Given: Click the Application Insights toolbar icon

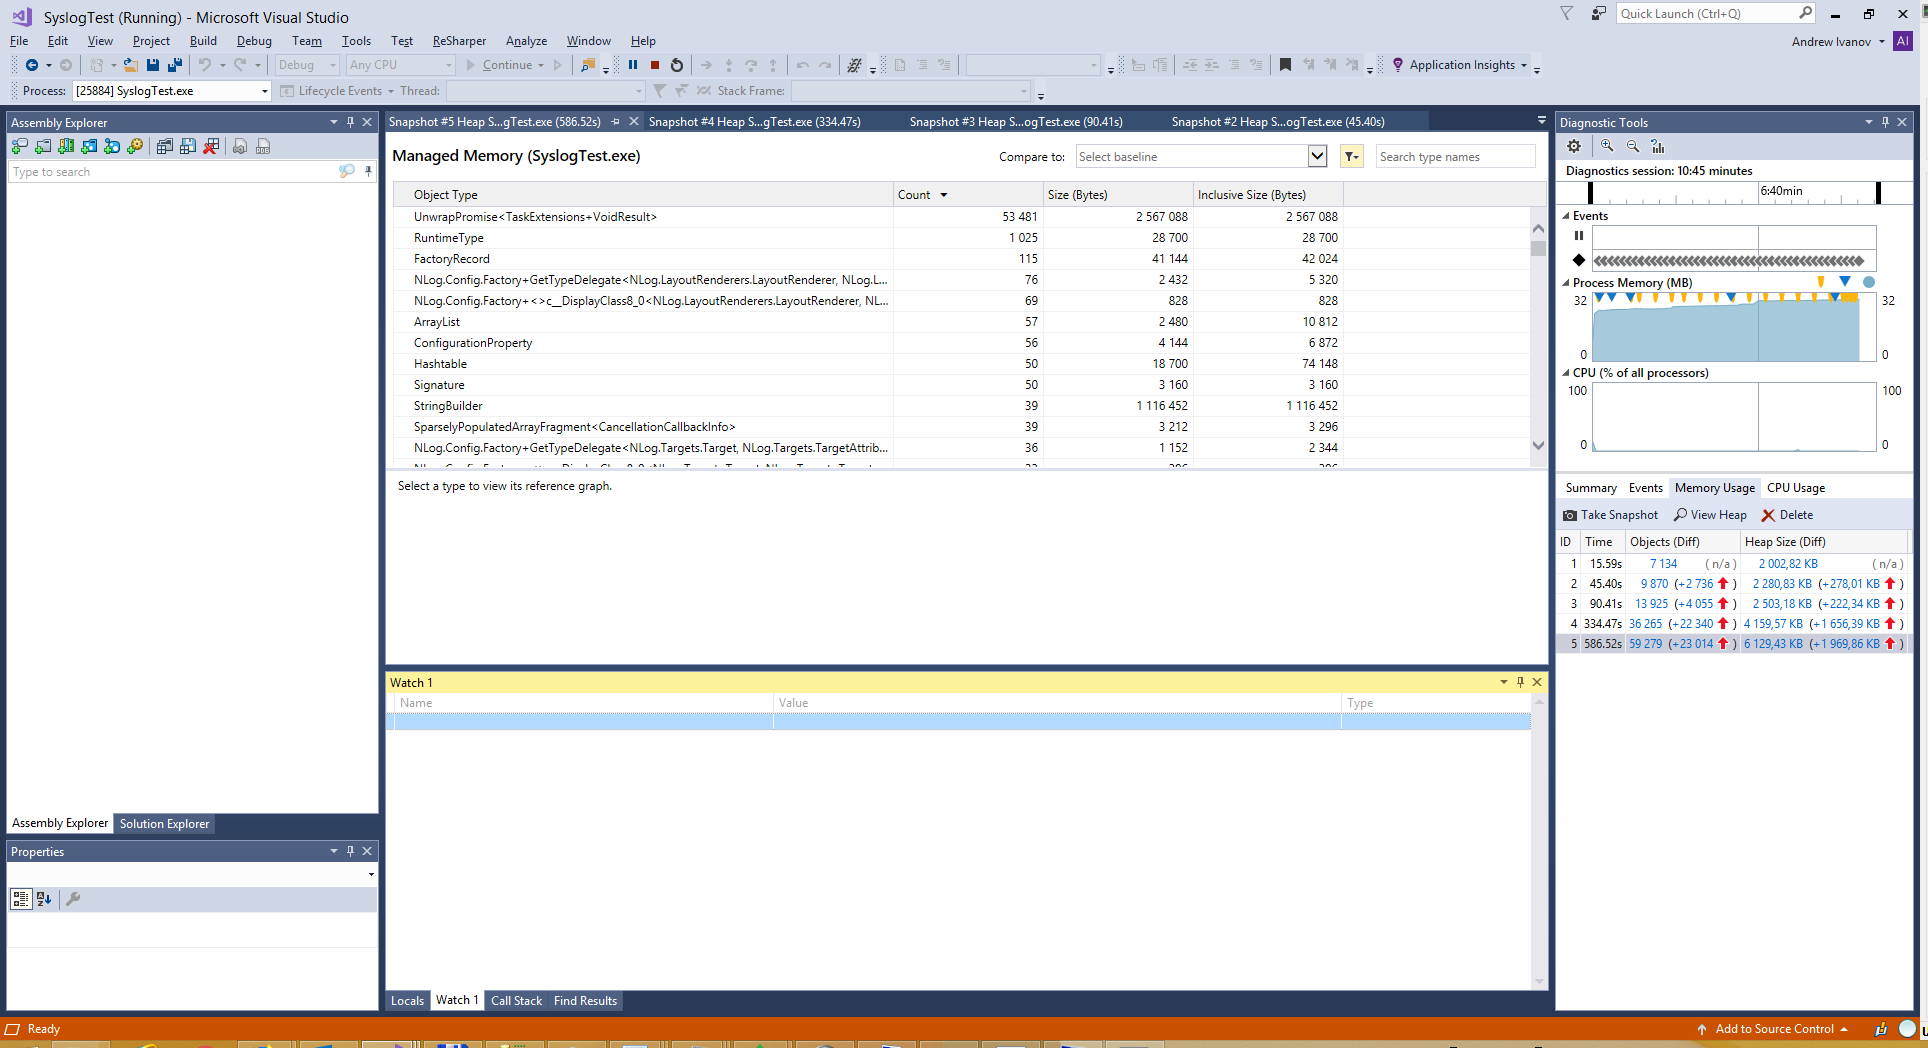Looking at the screenshot, I should click(1397, 64).
